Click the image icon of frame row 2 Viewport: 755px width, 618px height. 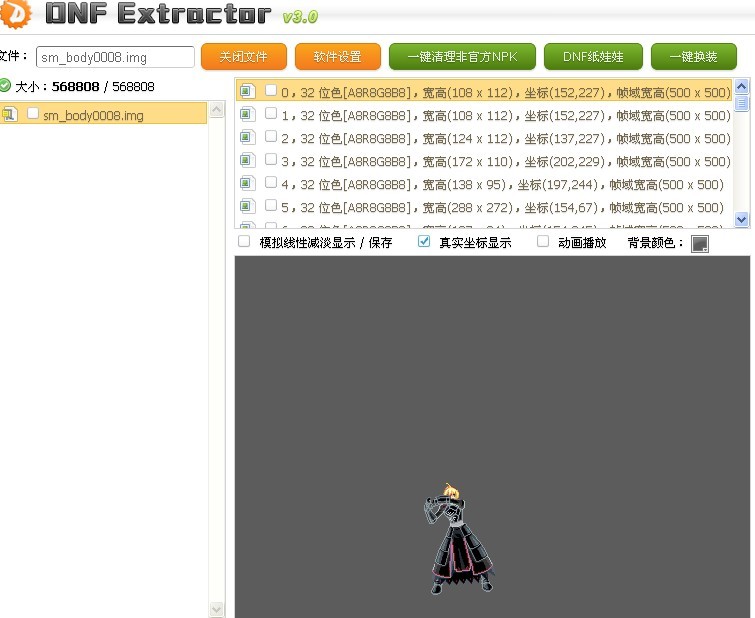[247, 138]
